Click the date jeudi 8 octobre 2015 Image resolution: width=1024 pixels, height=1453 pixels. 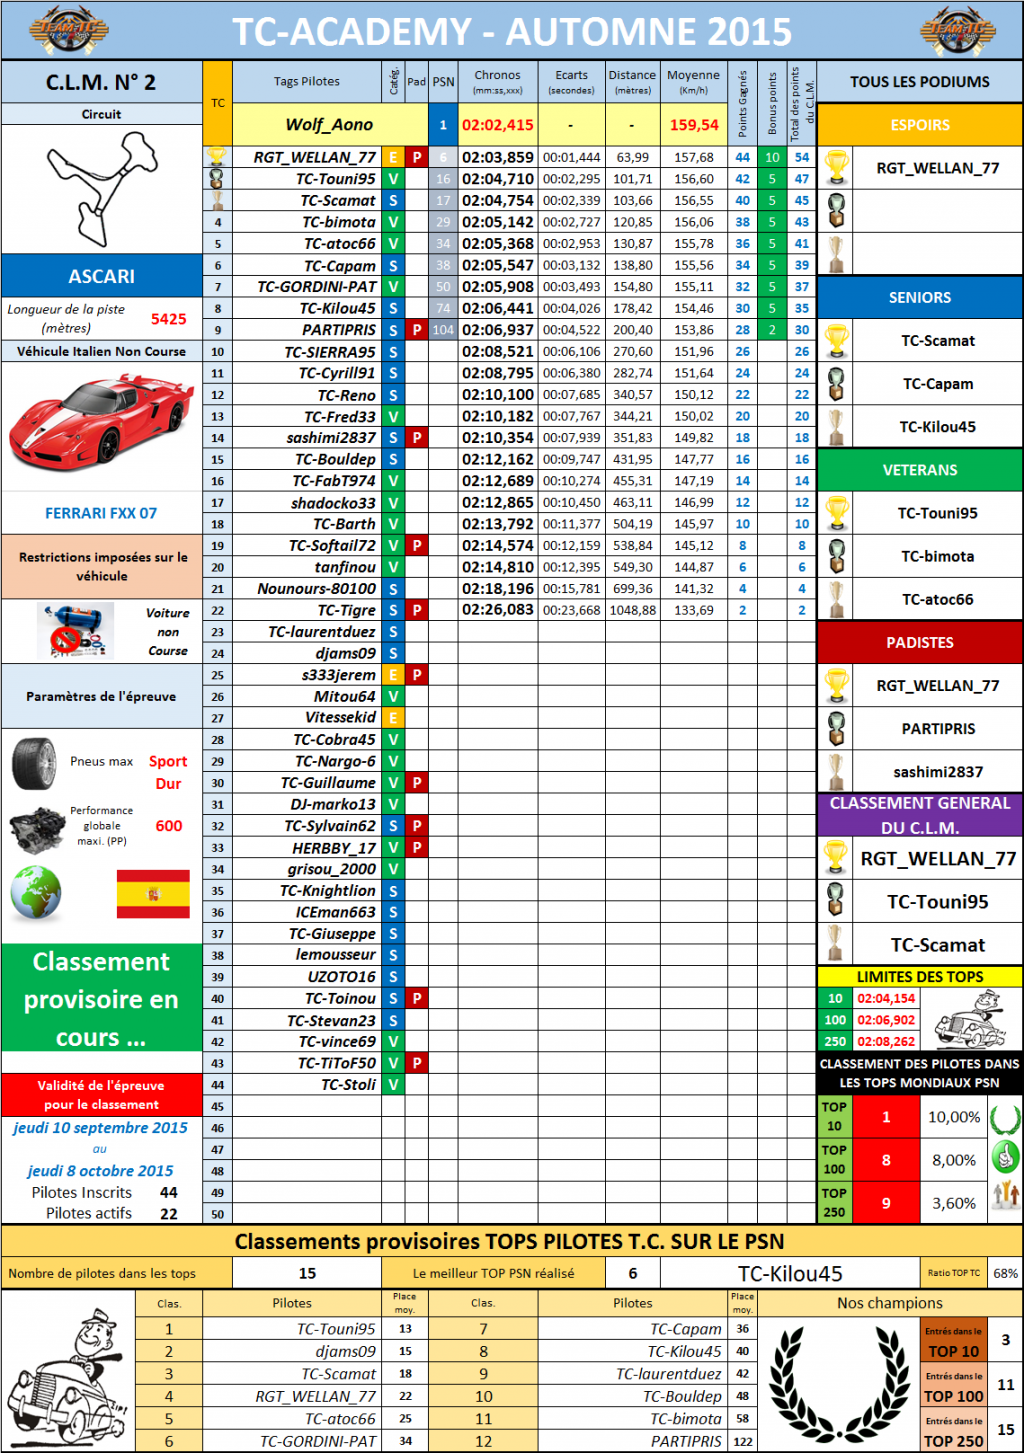tap(100, 1171)
